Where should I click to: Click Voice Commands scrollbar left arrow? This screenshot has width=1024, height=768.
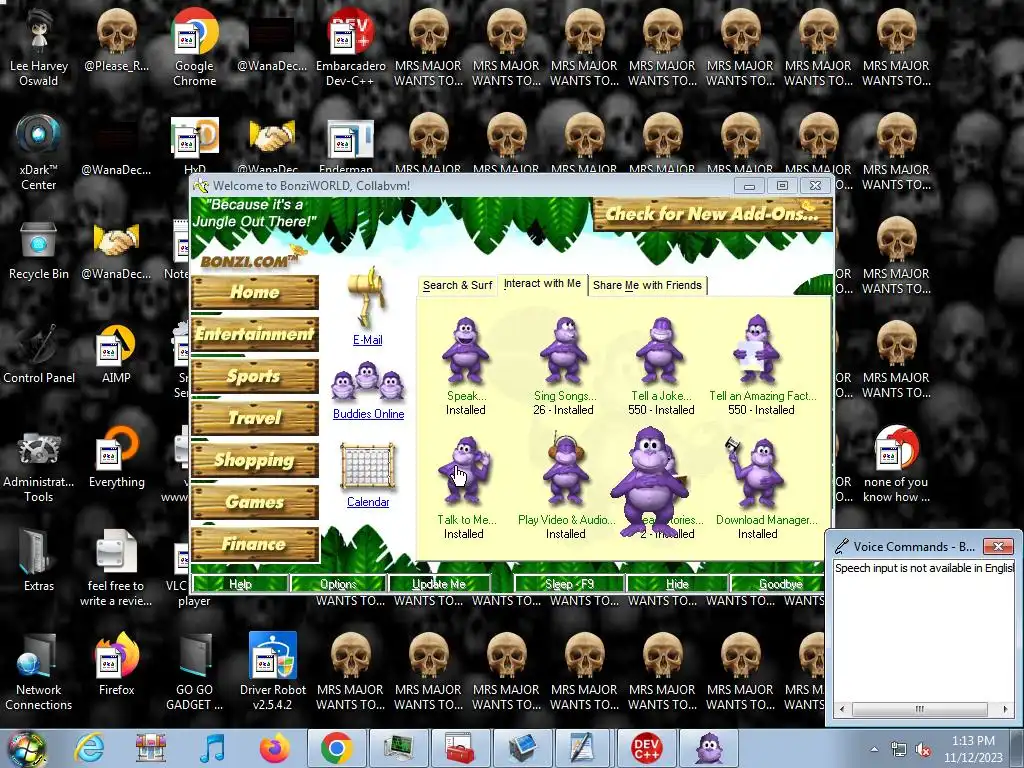click(x=842, y=709)
